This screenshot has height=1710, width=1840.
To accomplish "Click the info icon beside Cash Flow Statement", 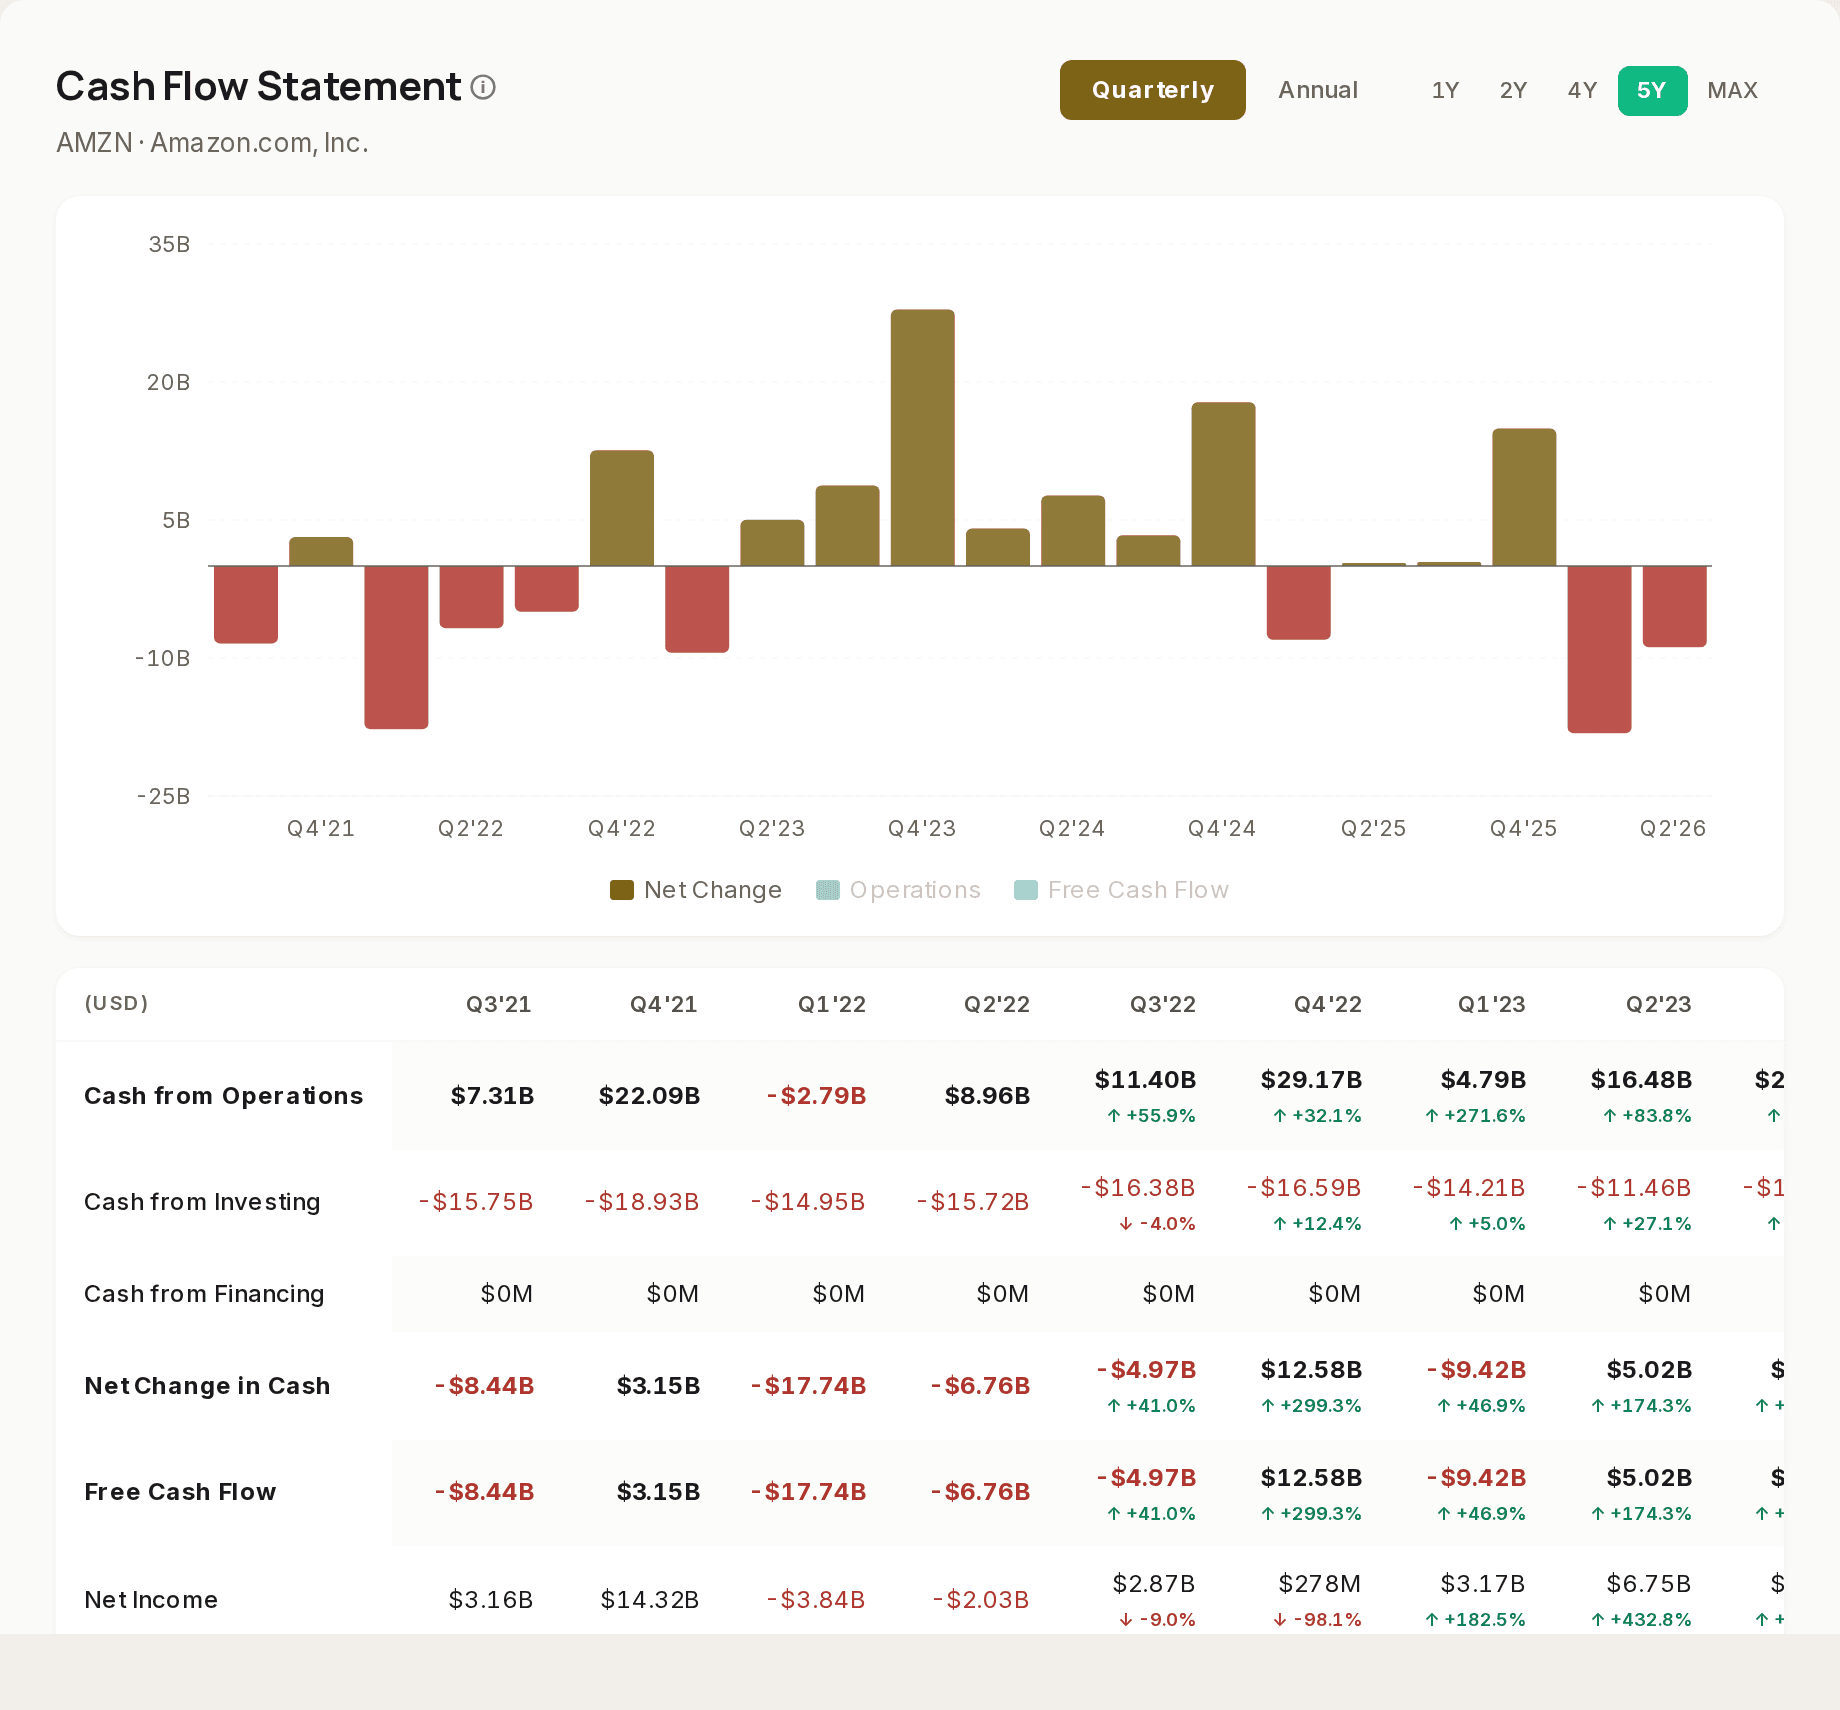I will click(483, 88).
